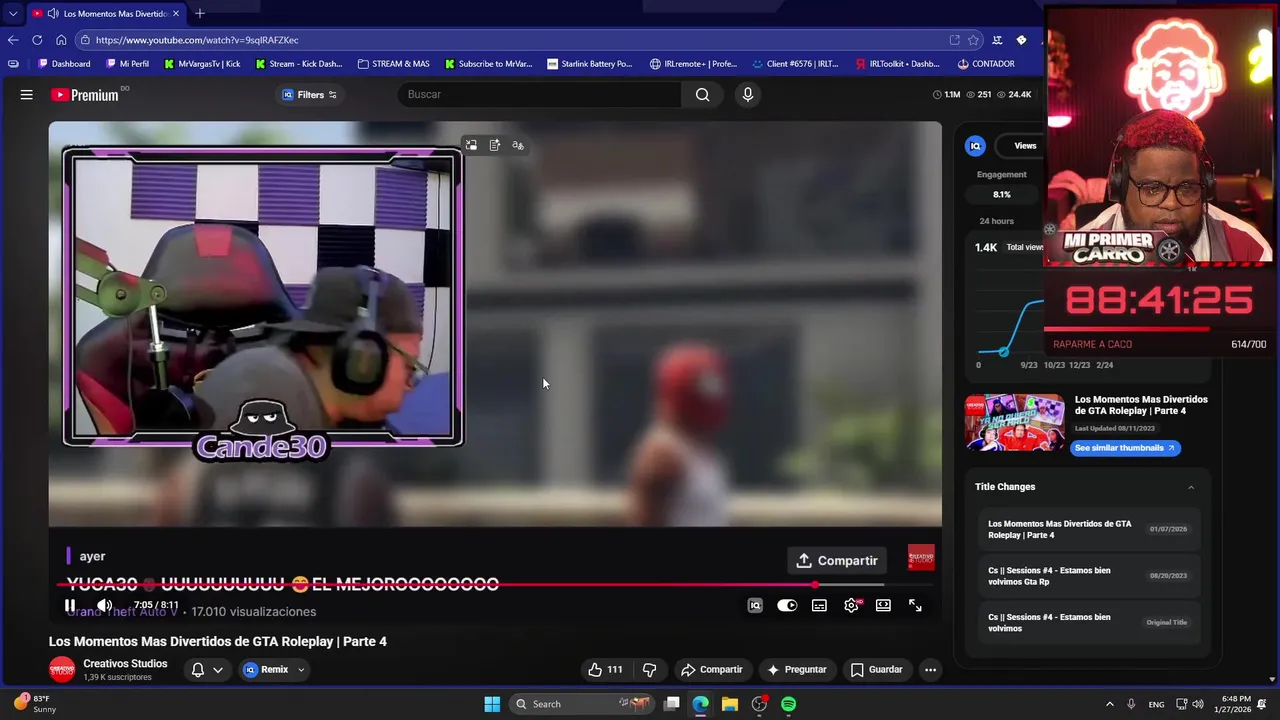Click the vidIQ panel video thumbnail
The height and width of the screenshot is (720, 1280).
[1014, 423]
